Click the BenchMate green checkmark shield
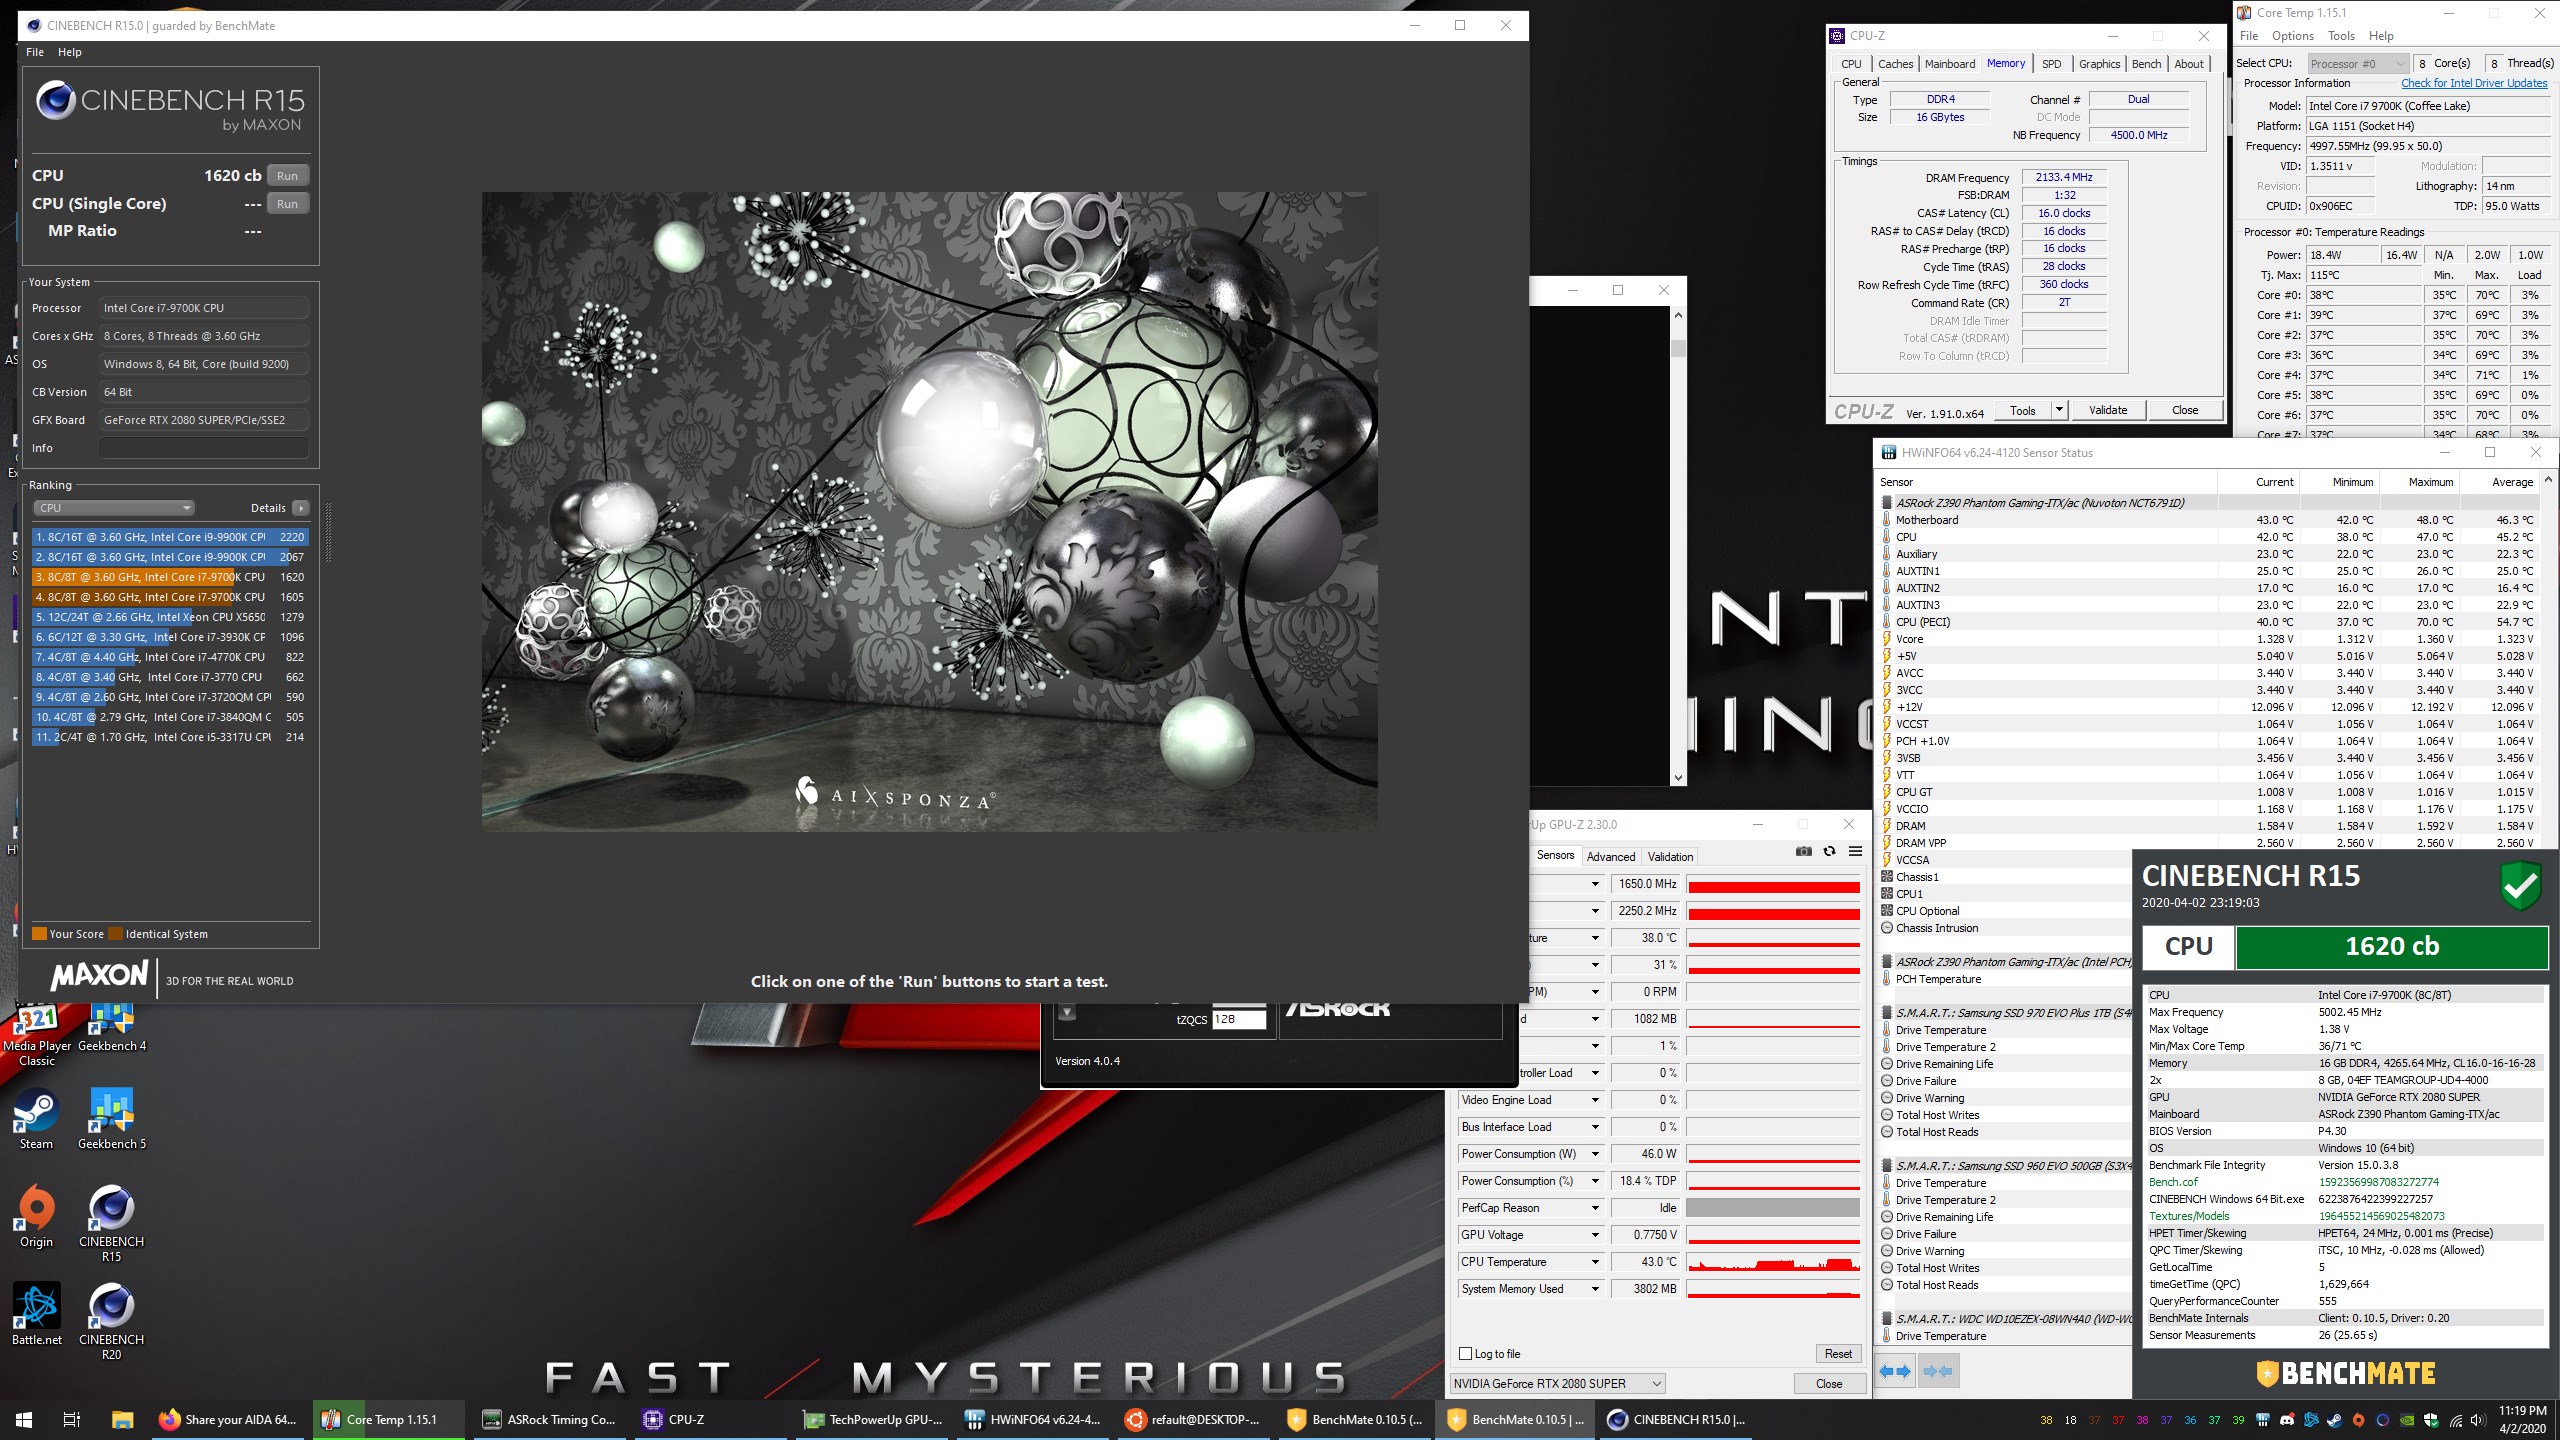Image resolution: width=2560 pixels, height=1440 pixels. point(2521,887)
